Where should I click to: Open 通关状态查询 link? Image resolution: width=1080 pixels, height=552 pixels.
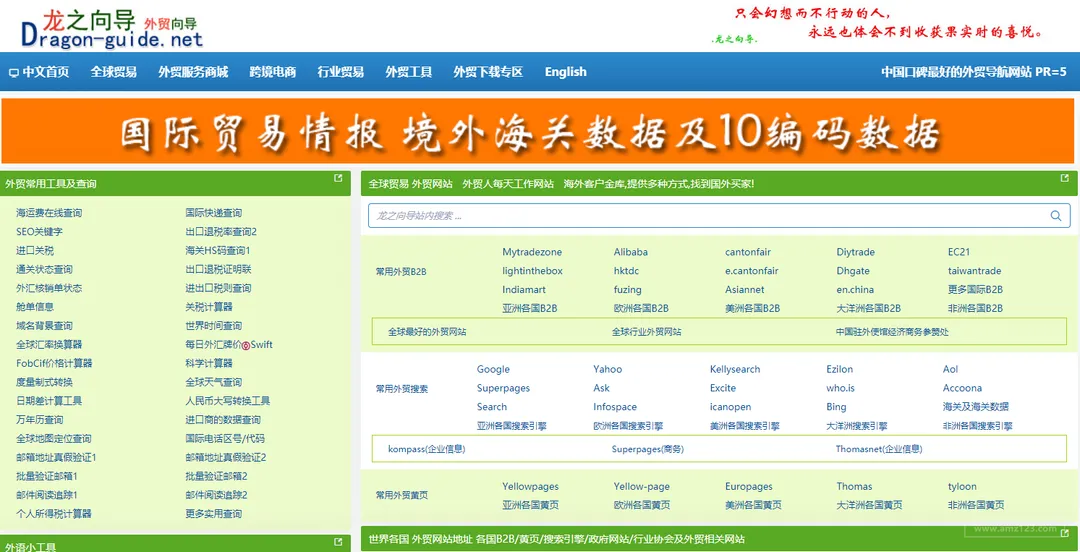coord(44,269)
